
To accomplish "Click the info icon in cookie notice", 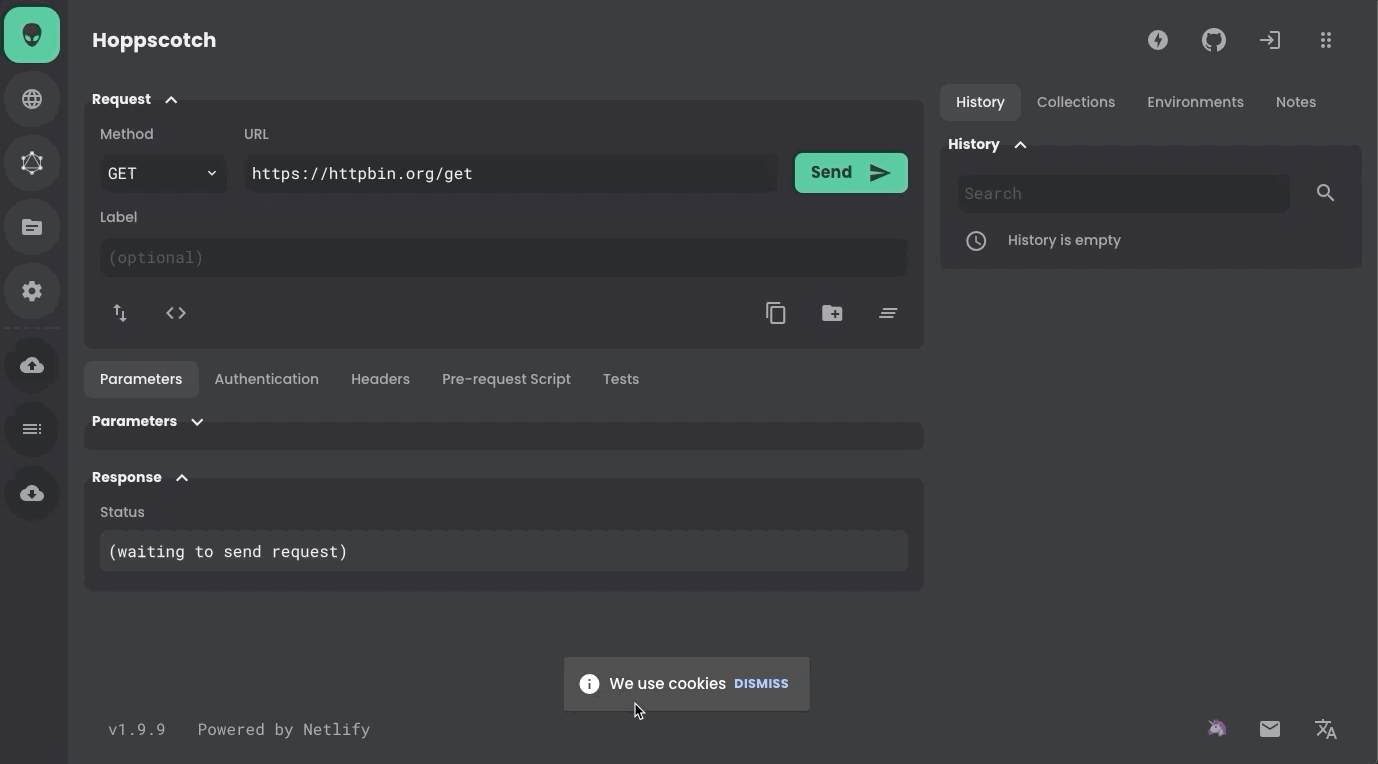I will 589,684.
